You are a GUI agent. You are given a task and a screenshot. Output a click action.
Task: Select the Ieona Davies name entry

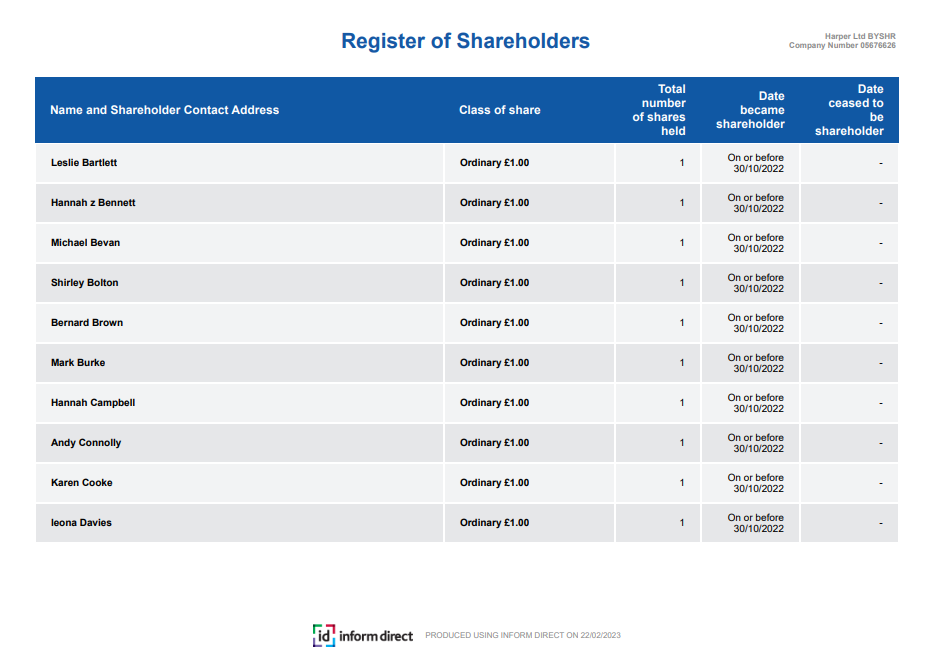click(81, 522)
